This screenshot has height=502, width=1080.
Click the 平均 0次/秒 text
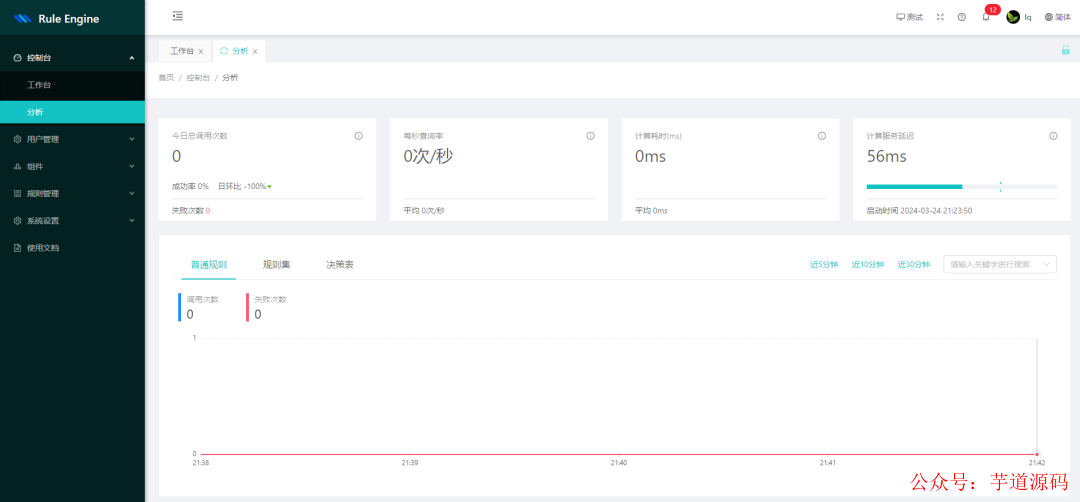click(424, 211)
